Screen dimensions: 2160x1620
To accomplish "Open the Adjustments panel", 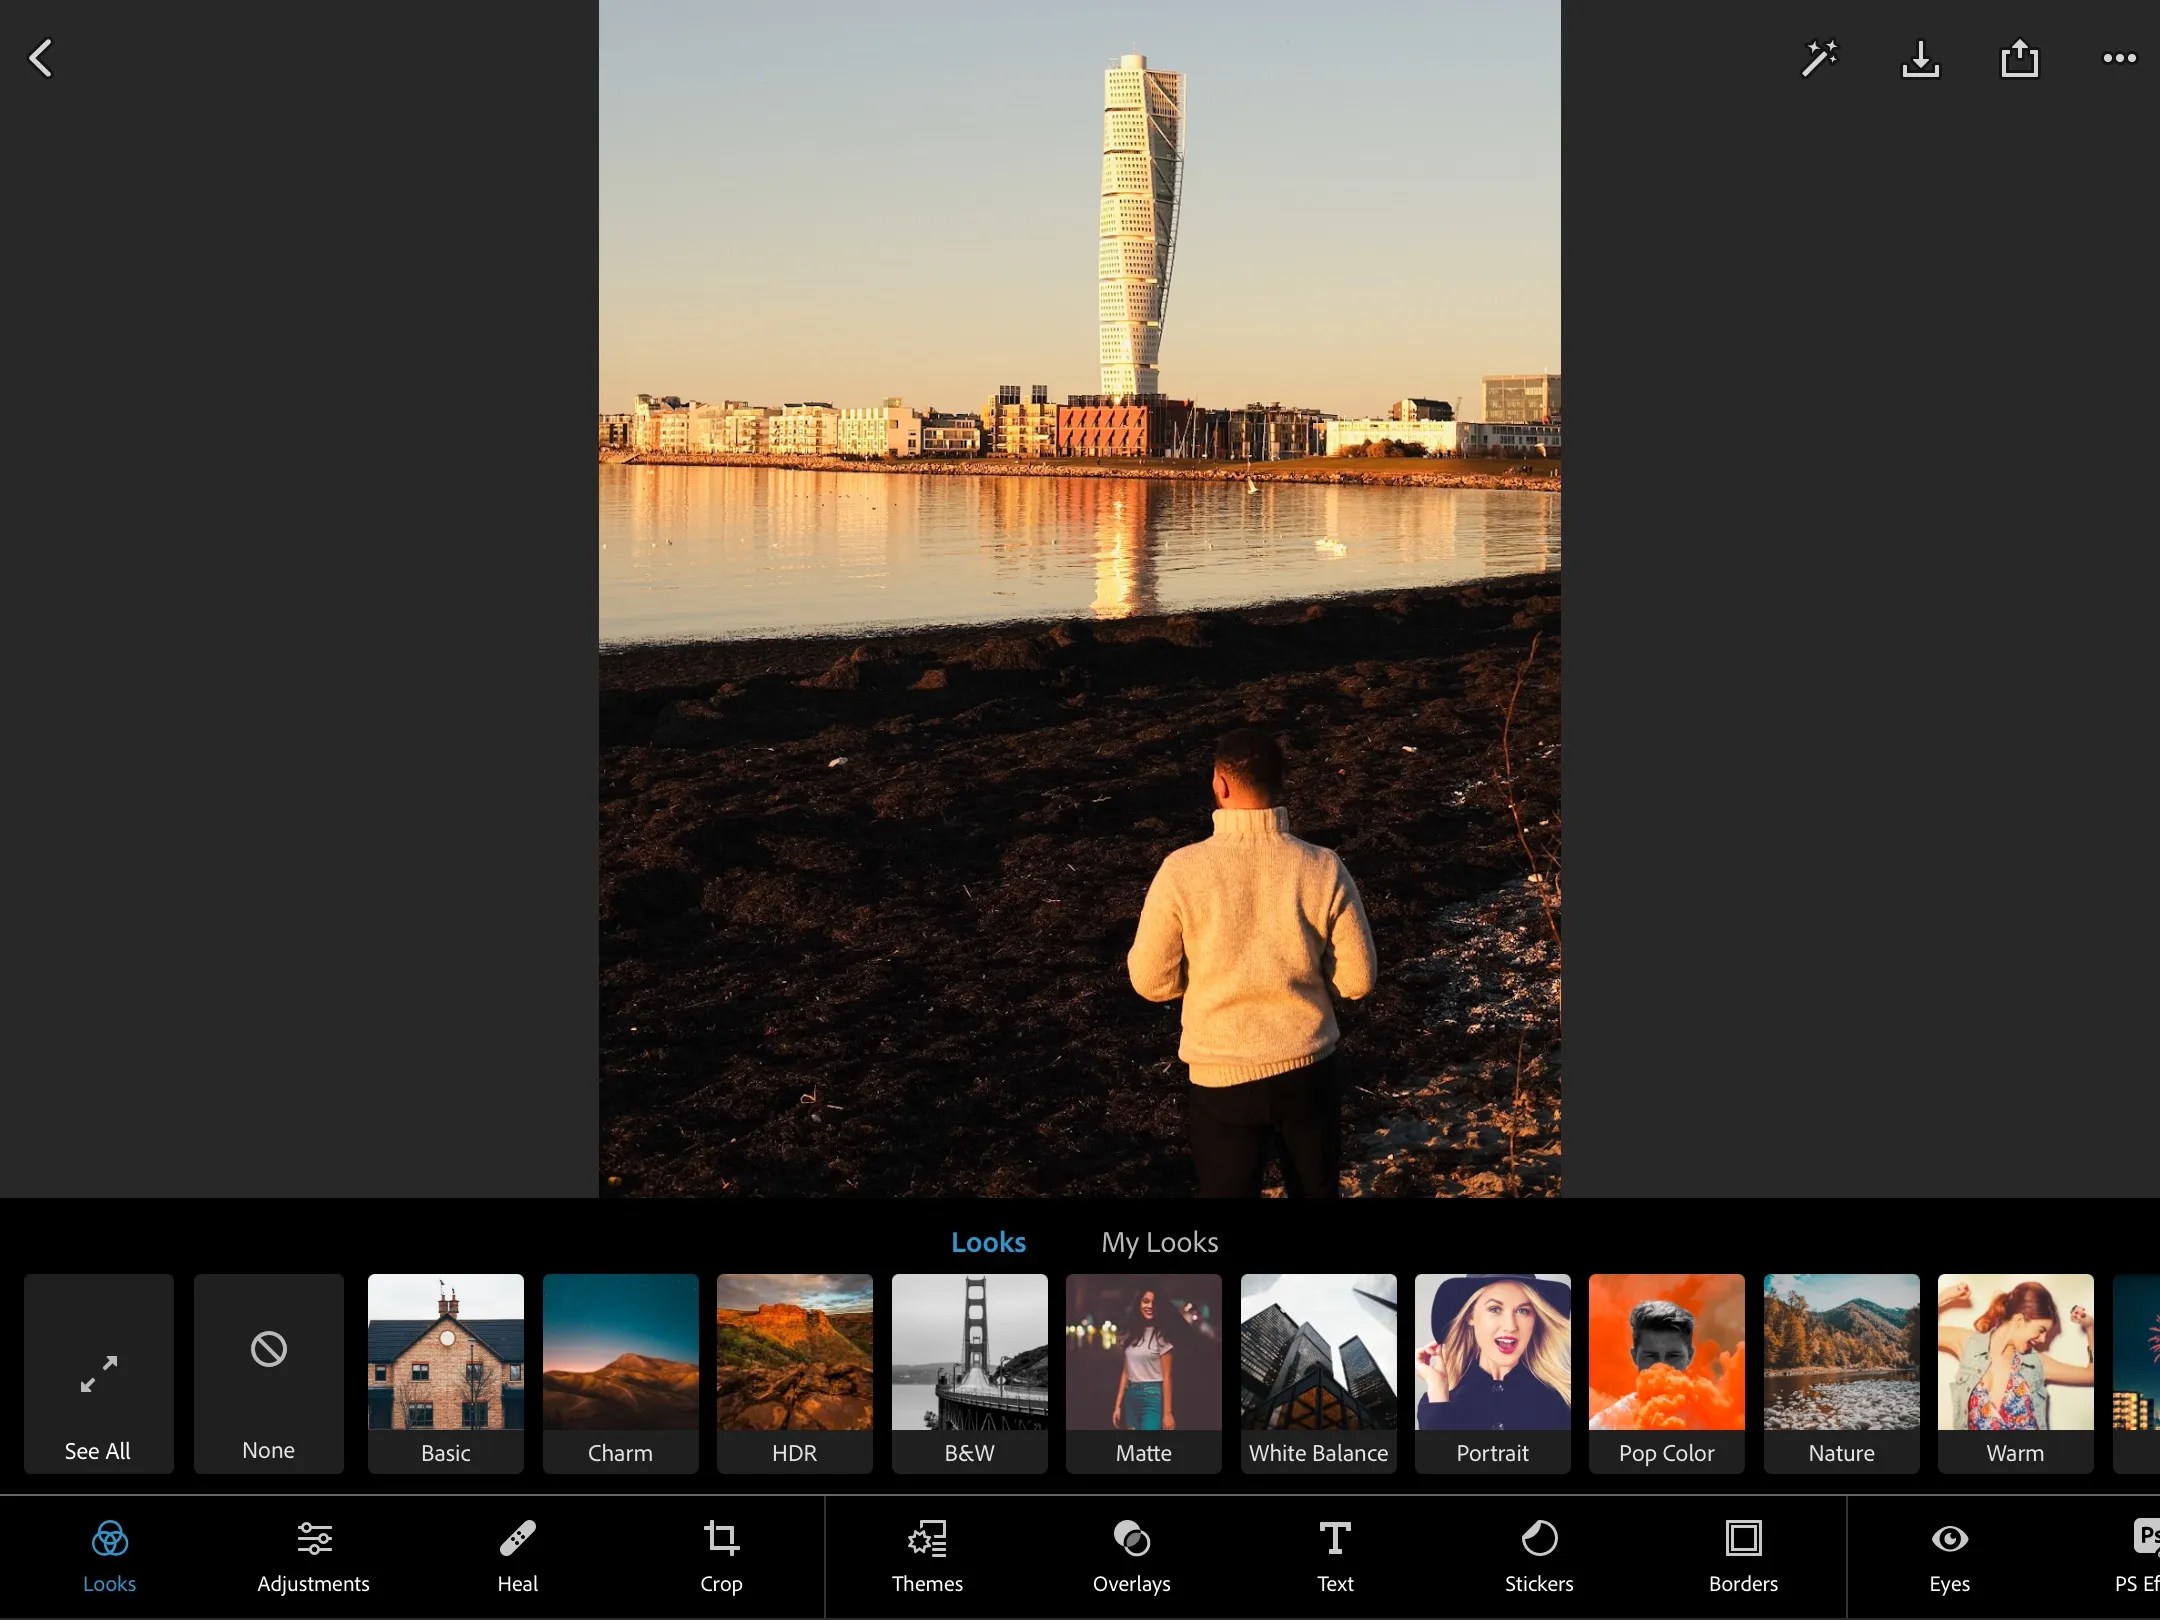I will tap(313, 1555).
